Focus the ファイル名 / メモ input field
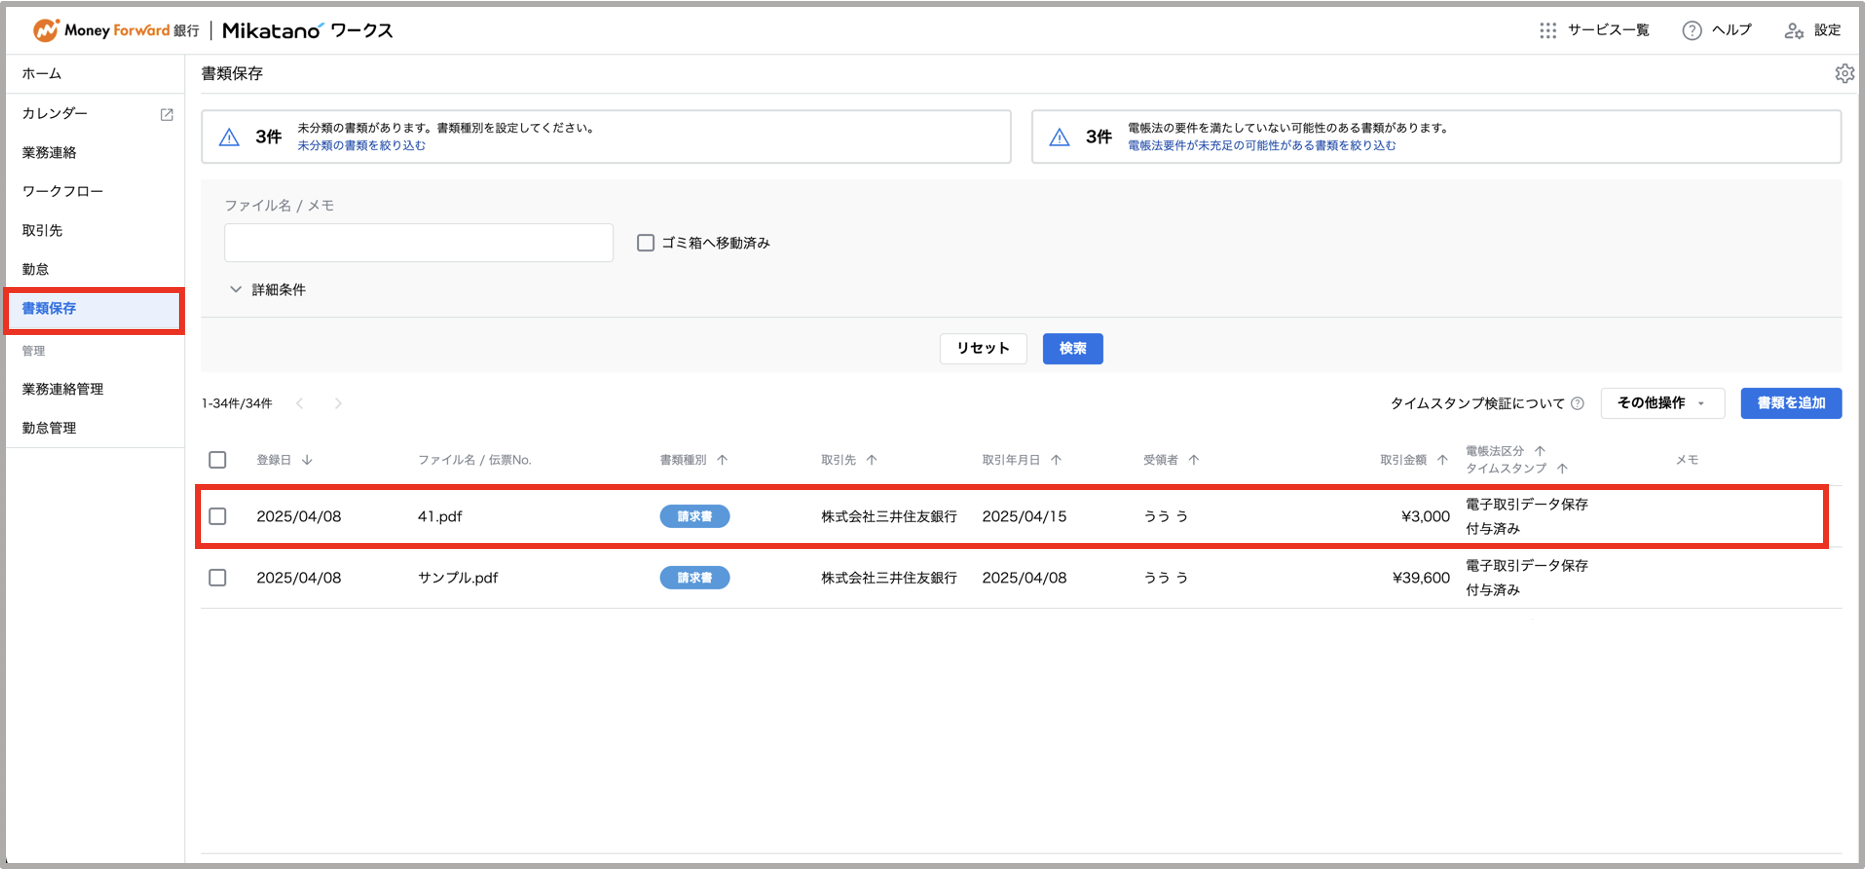 tap(418, 243)
